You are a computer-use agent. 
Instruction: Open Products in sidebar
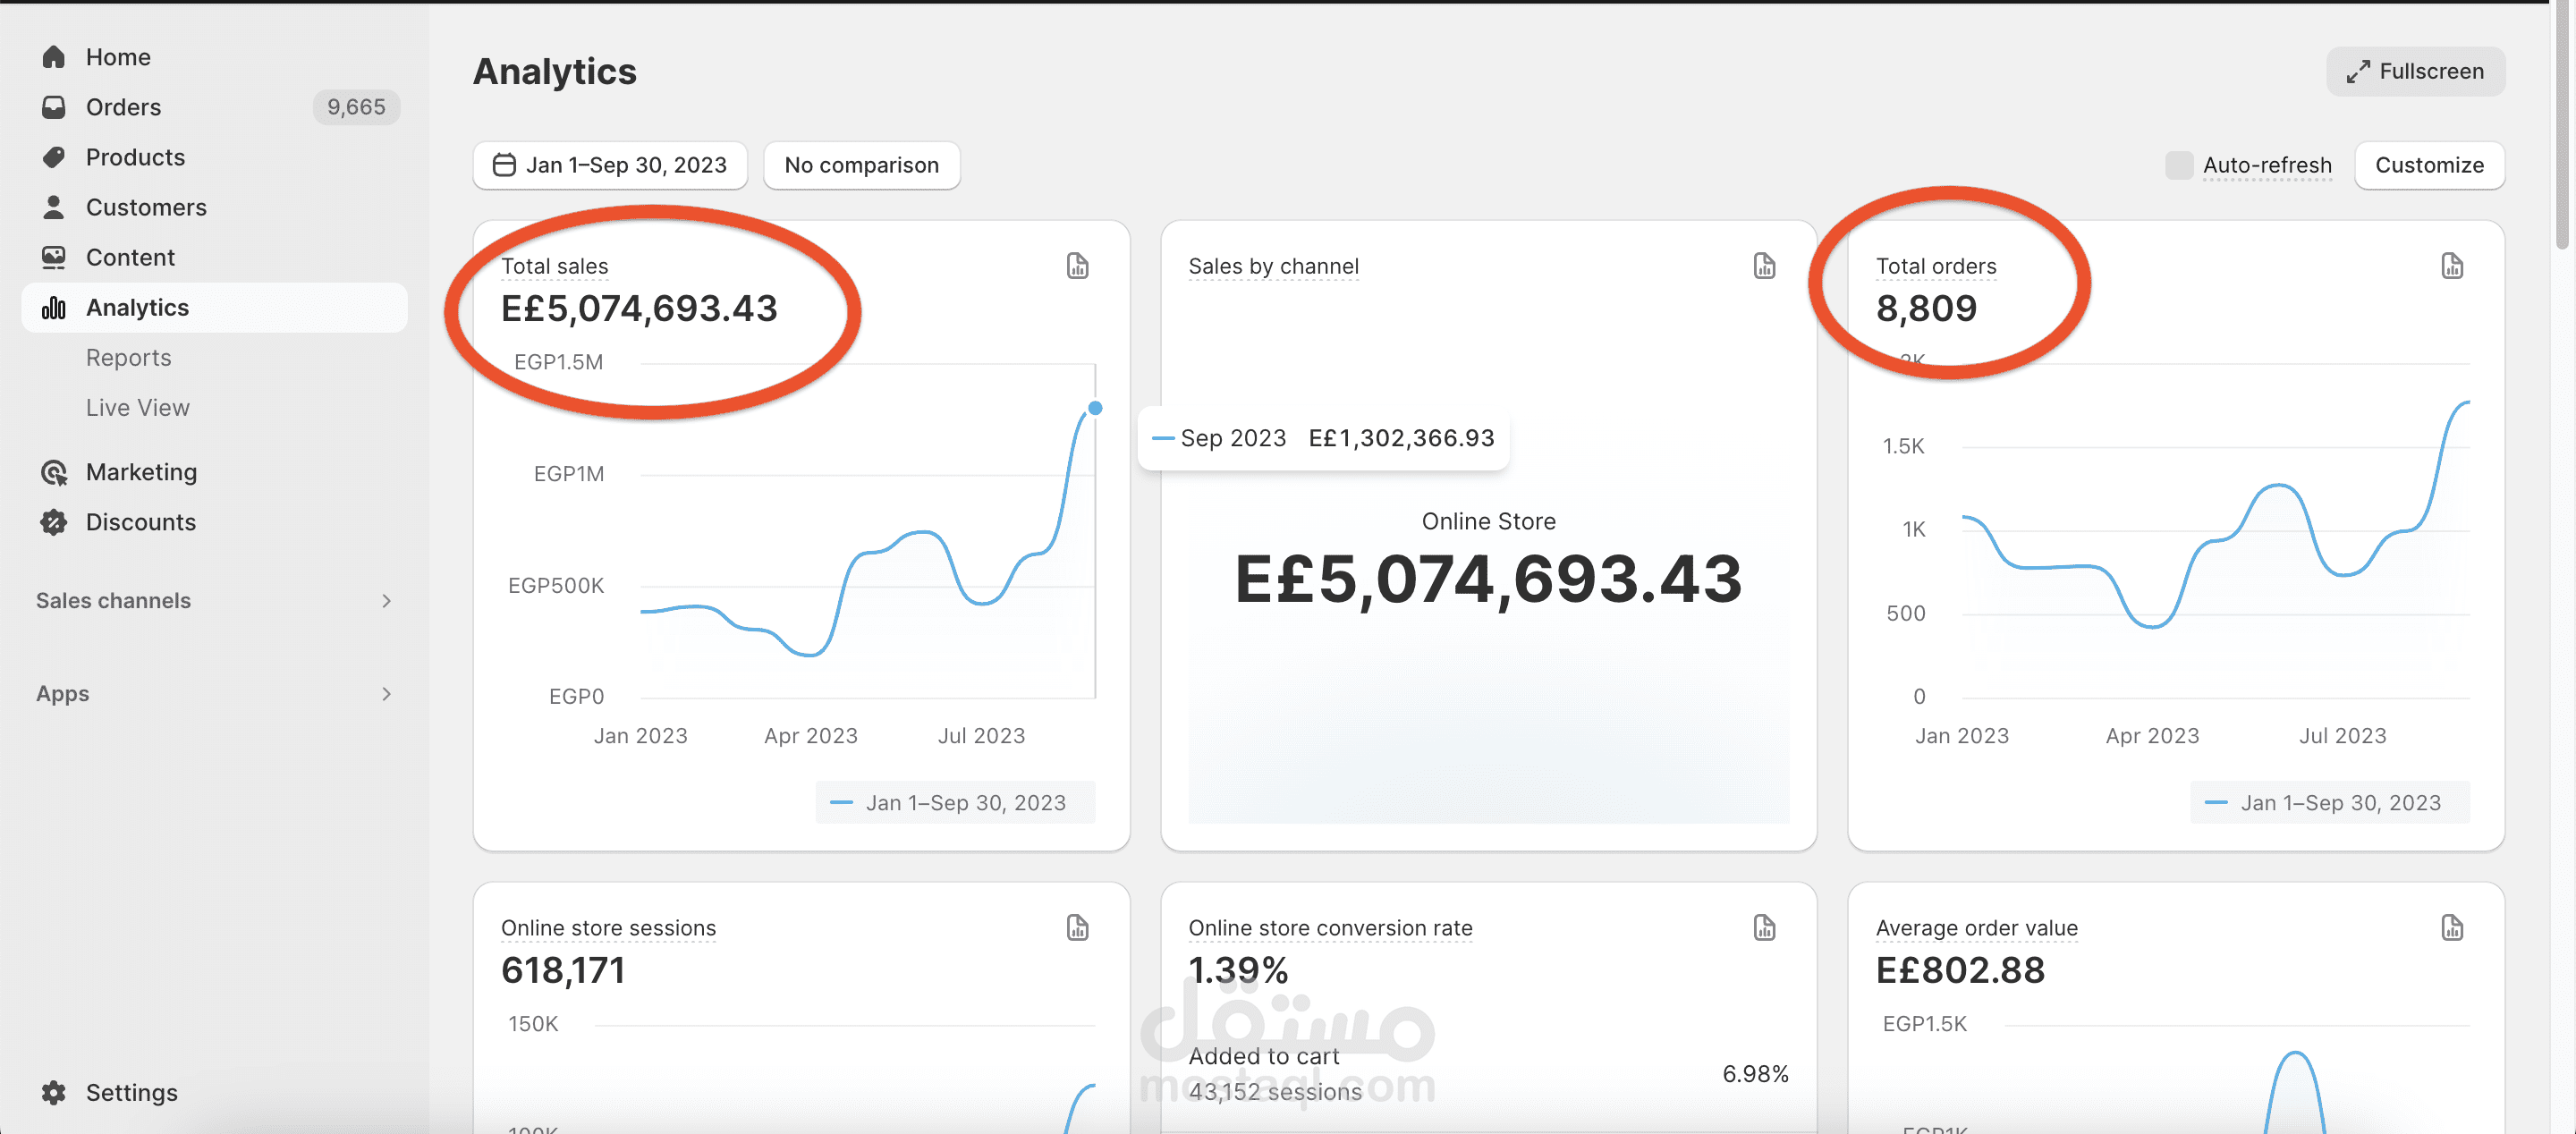tap(214, 157)
